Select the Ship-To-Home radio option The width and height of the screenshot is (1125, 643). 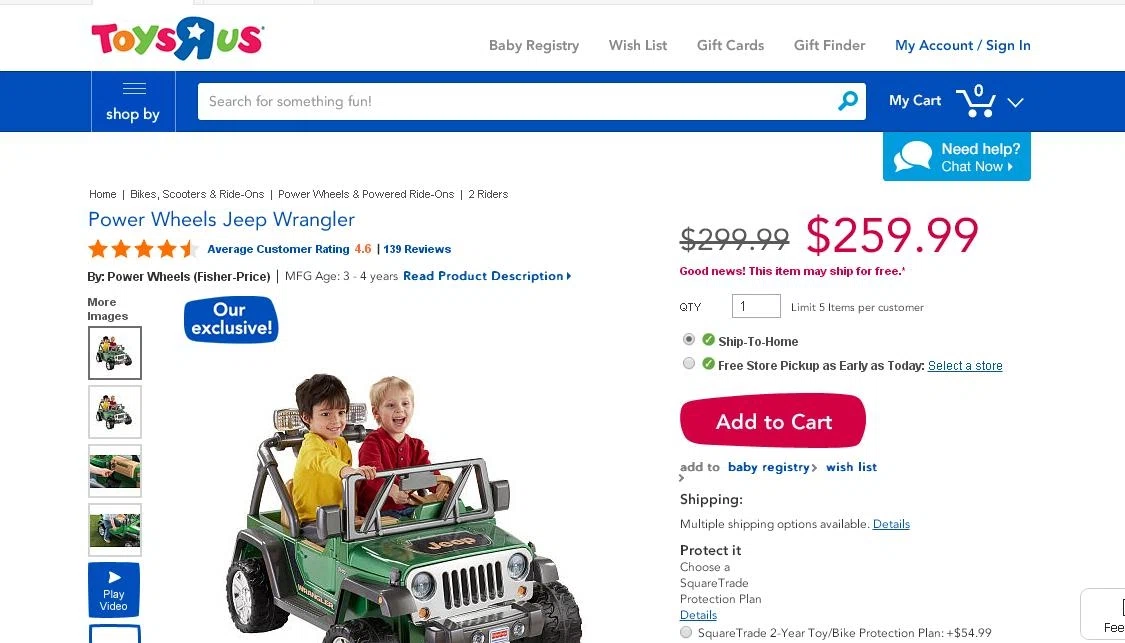[x=689, y=339]
